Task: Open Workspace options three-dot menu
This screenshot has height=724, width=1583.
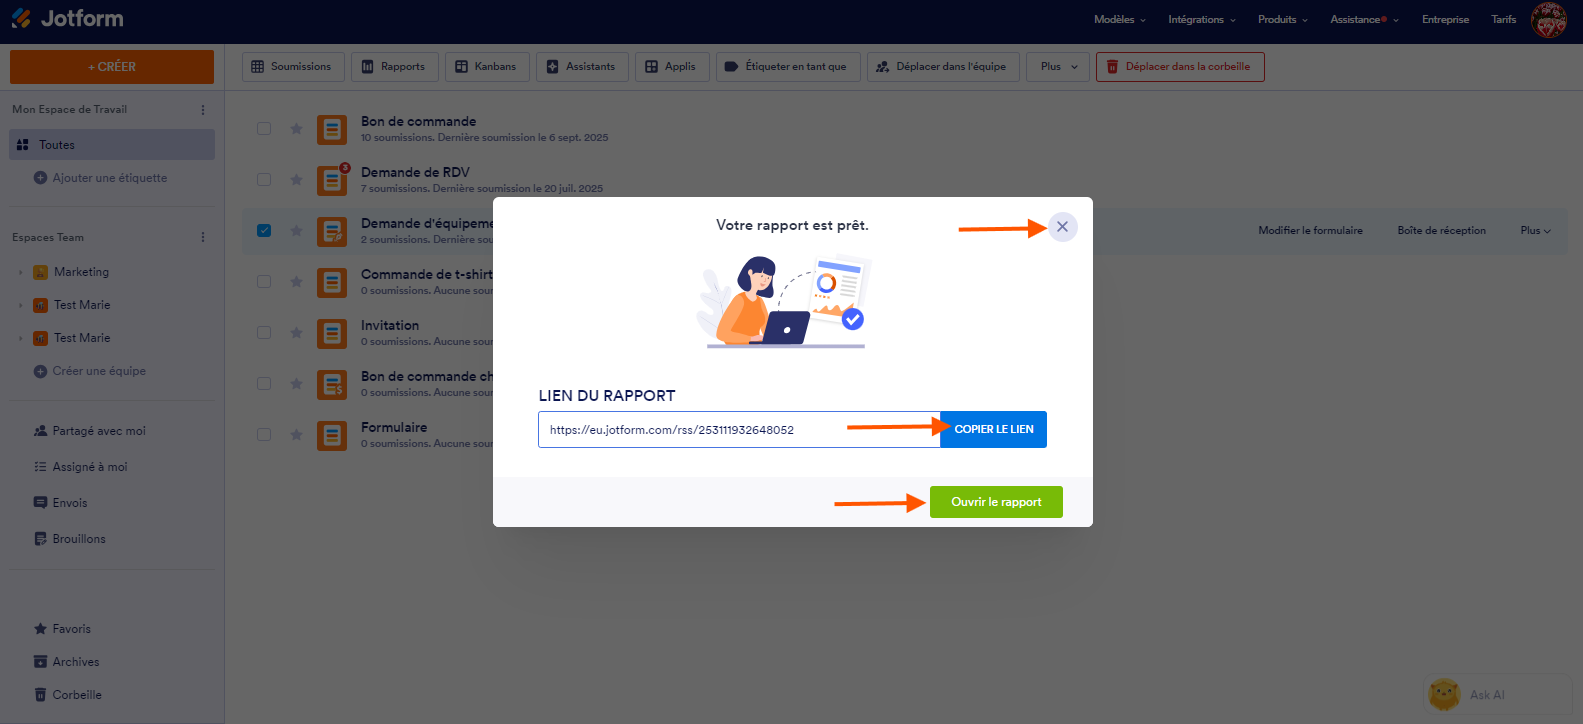Action: tap(203, 110)
